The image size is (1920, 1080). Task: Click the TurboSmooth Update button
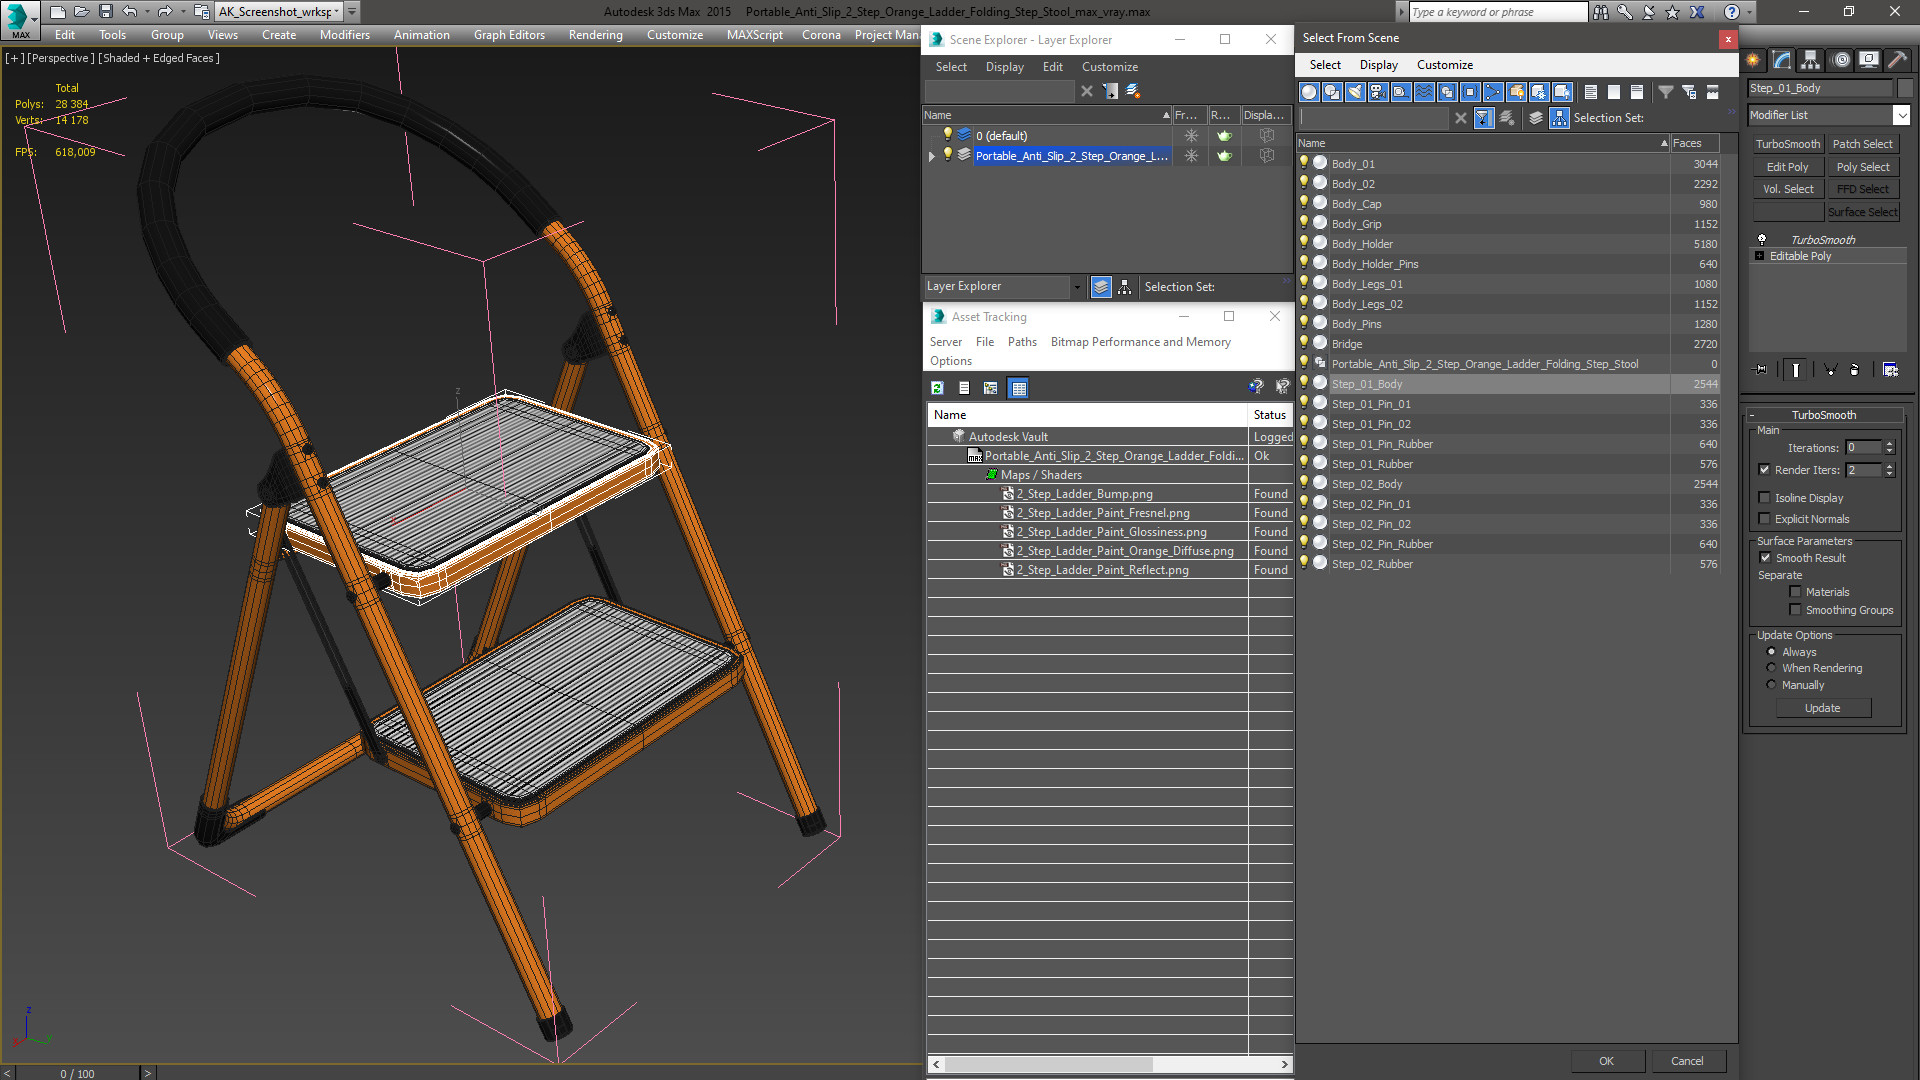coord(1822,708)
